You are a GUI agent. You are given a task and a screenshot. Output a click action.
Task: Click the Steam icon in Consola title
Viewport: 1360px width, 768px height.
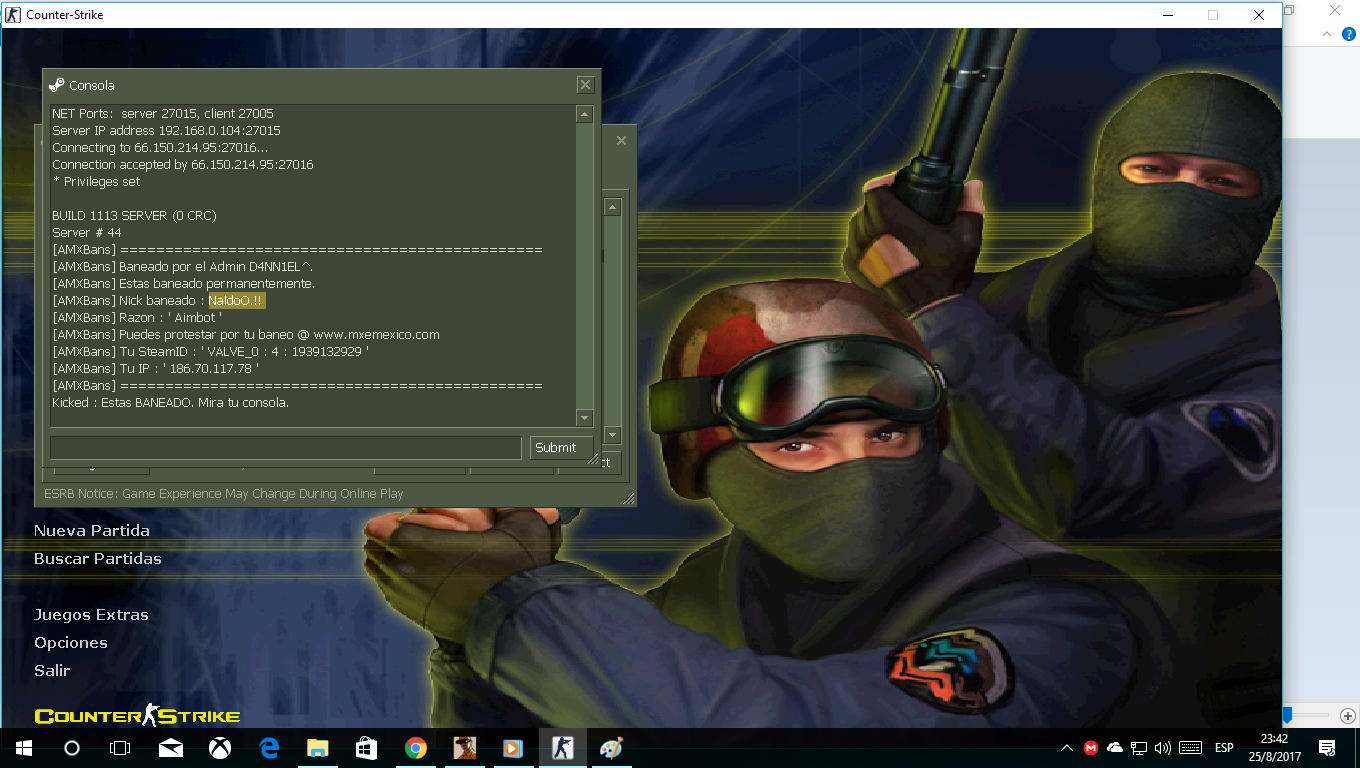[x=57, y=85]
